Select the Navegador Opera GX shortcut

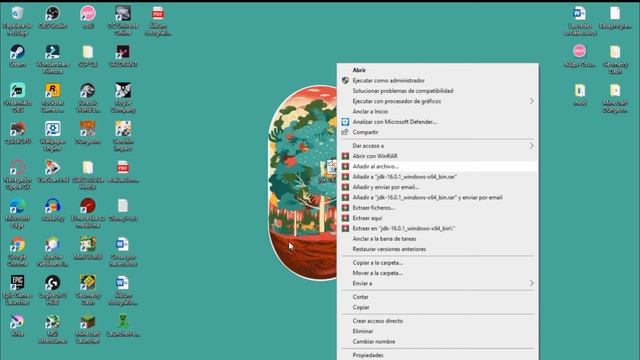click(x=17, y=175)
